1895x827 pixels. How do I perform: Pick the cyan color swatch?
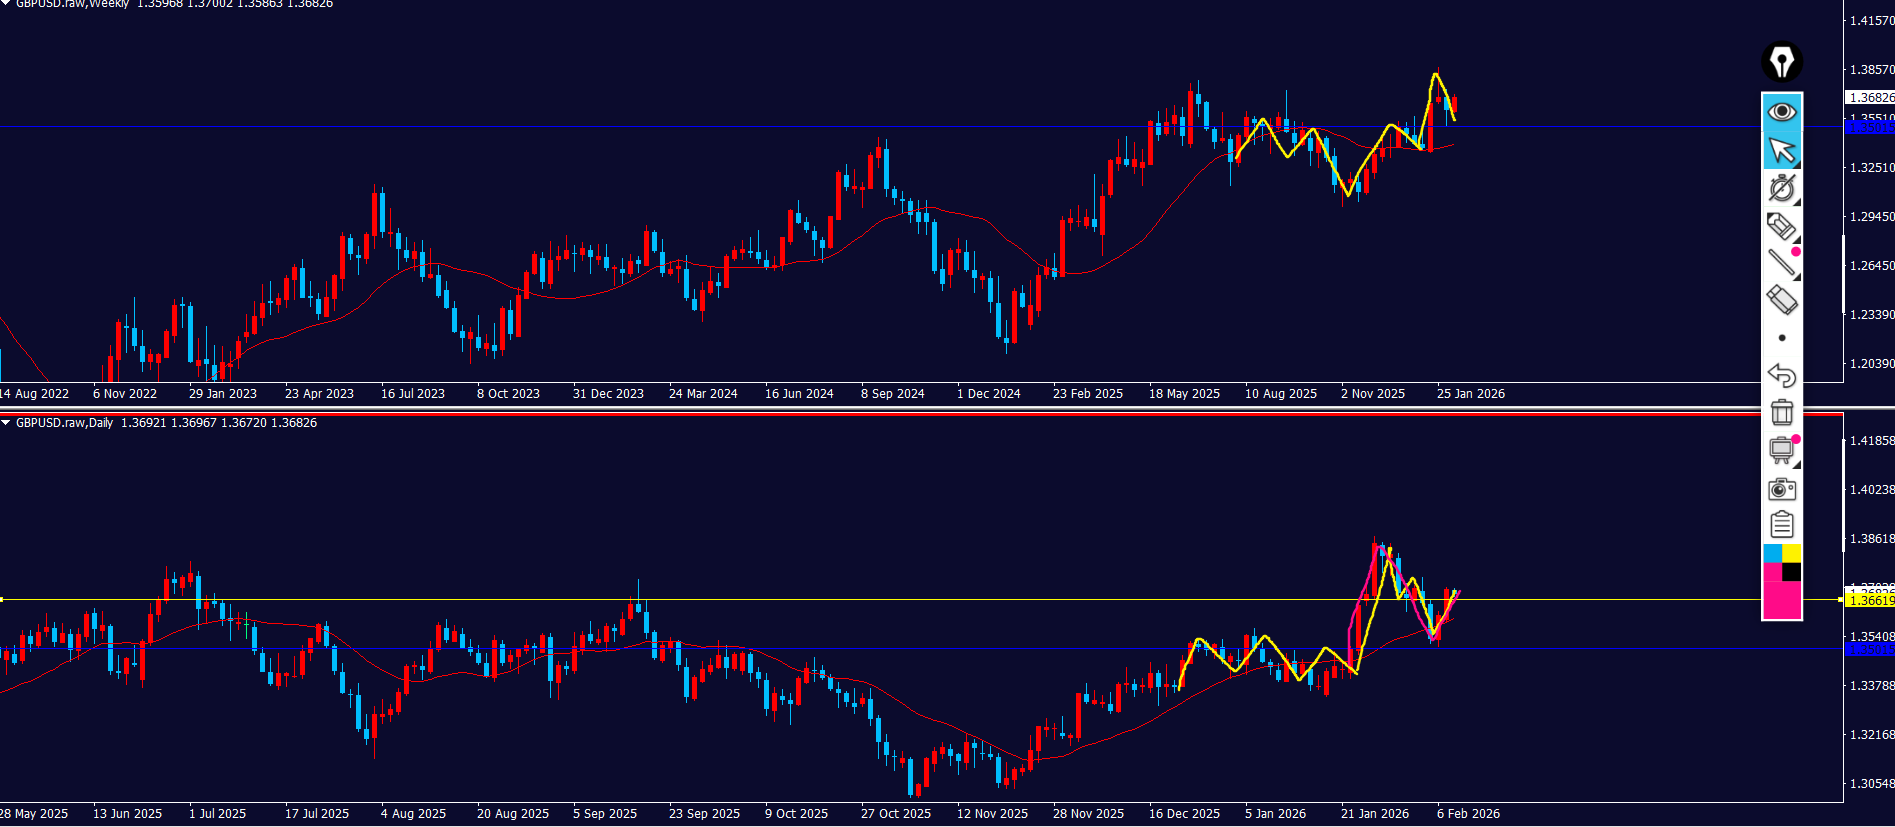1771,553
